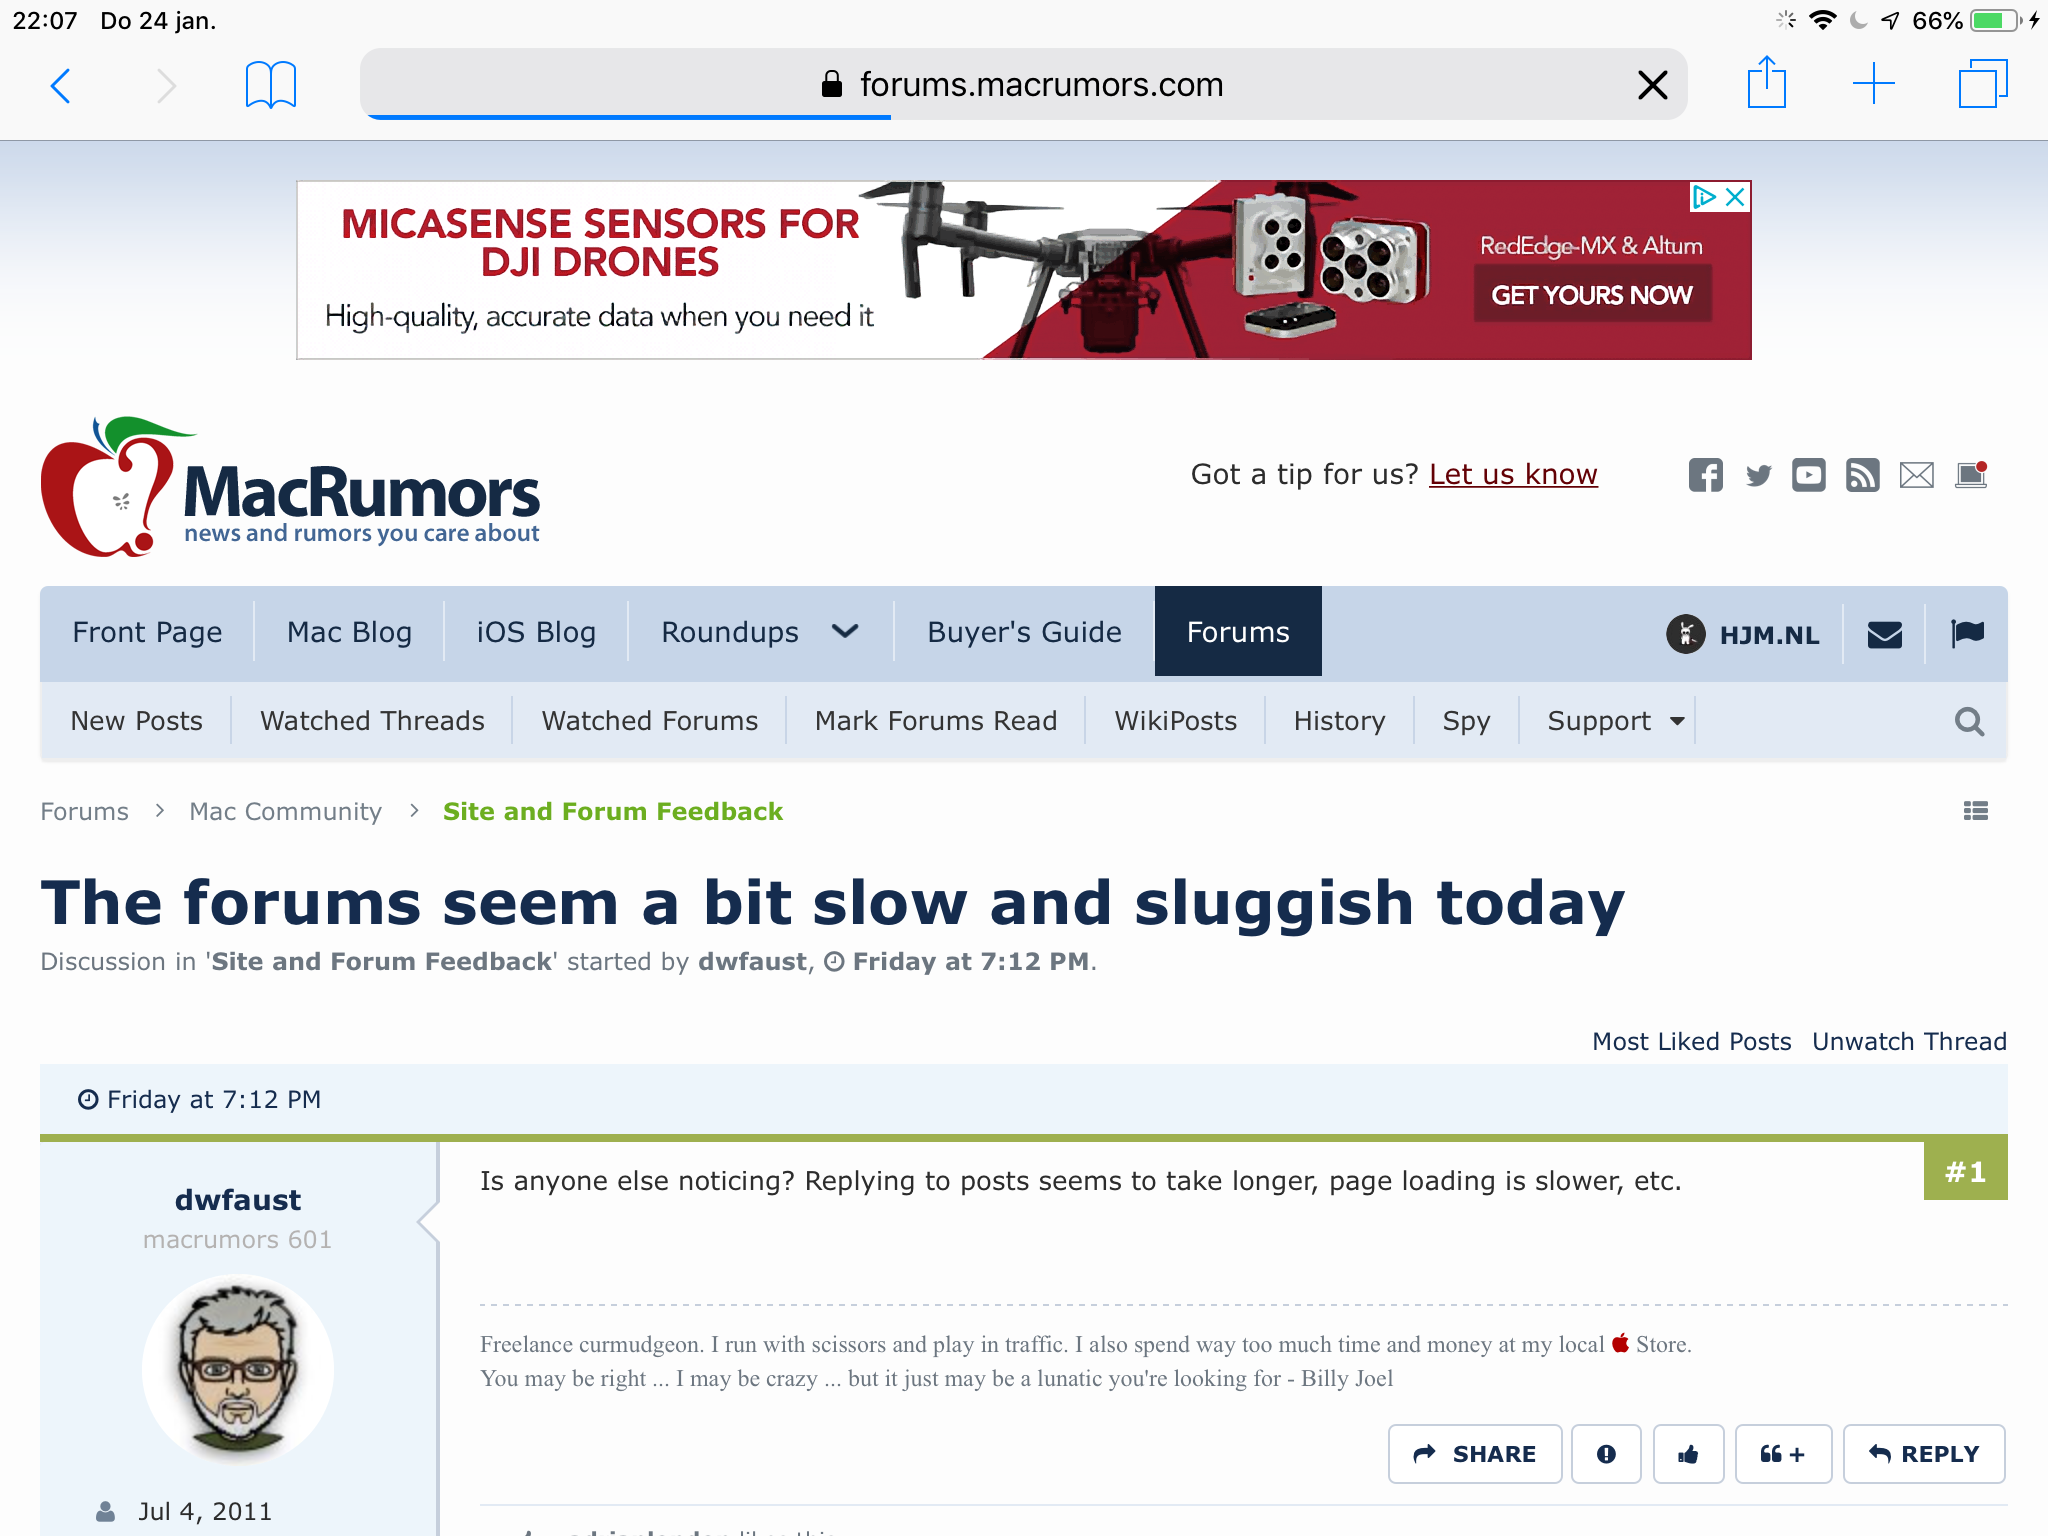Toggle multi-quote on post #1
Viewport: 2048px width, 1536px height.
pyautogui.click(x=1783, y=1454)
